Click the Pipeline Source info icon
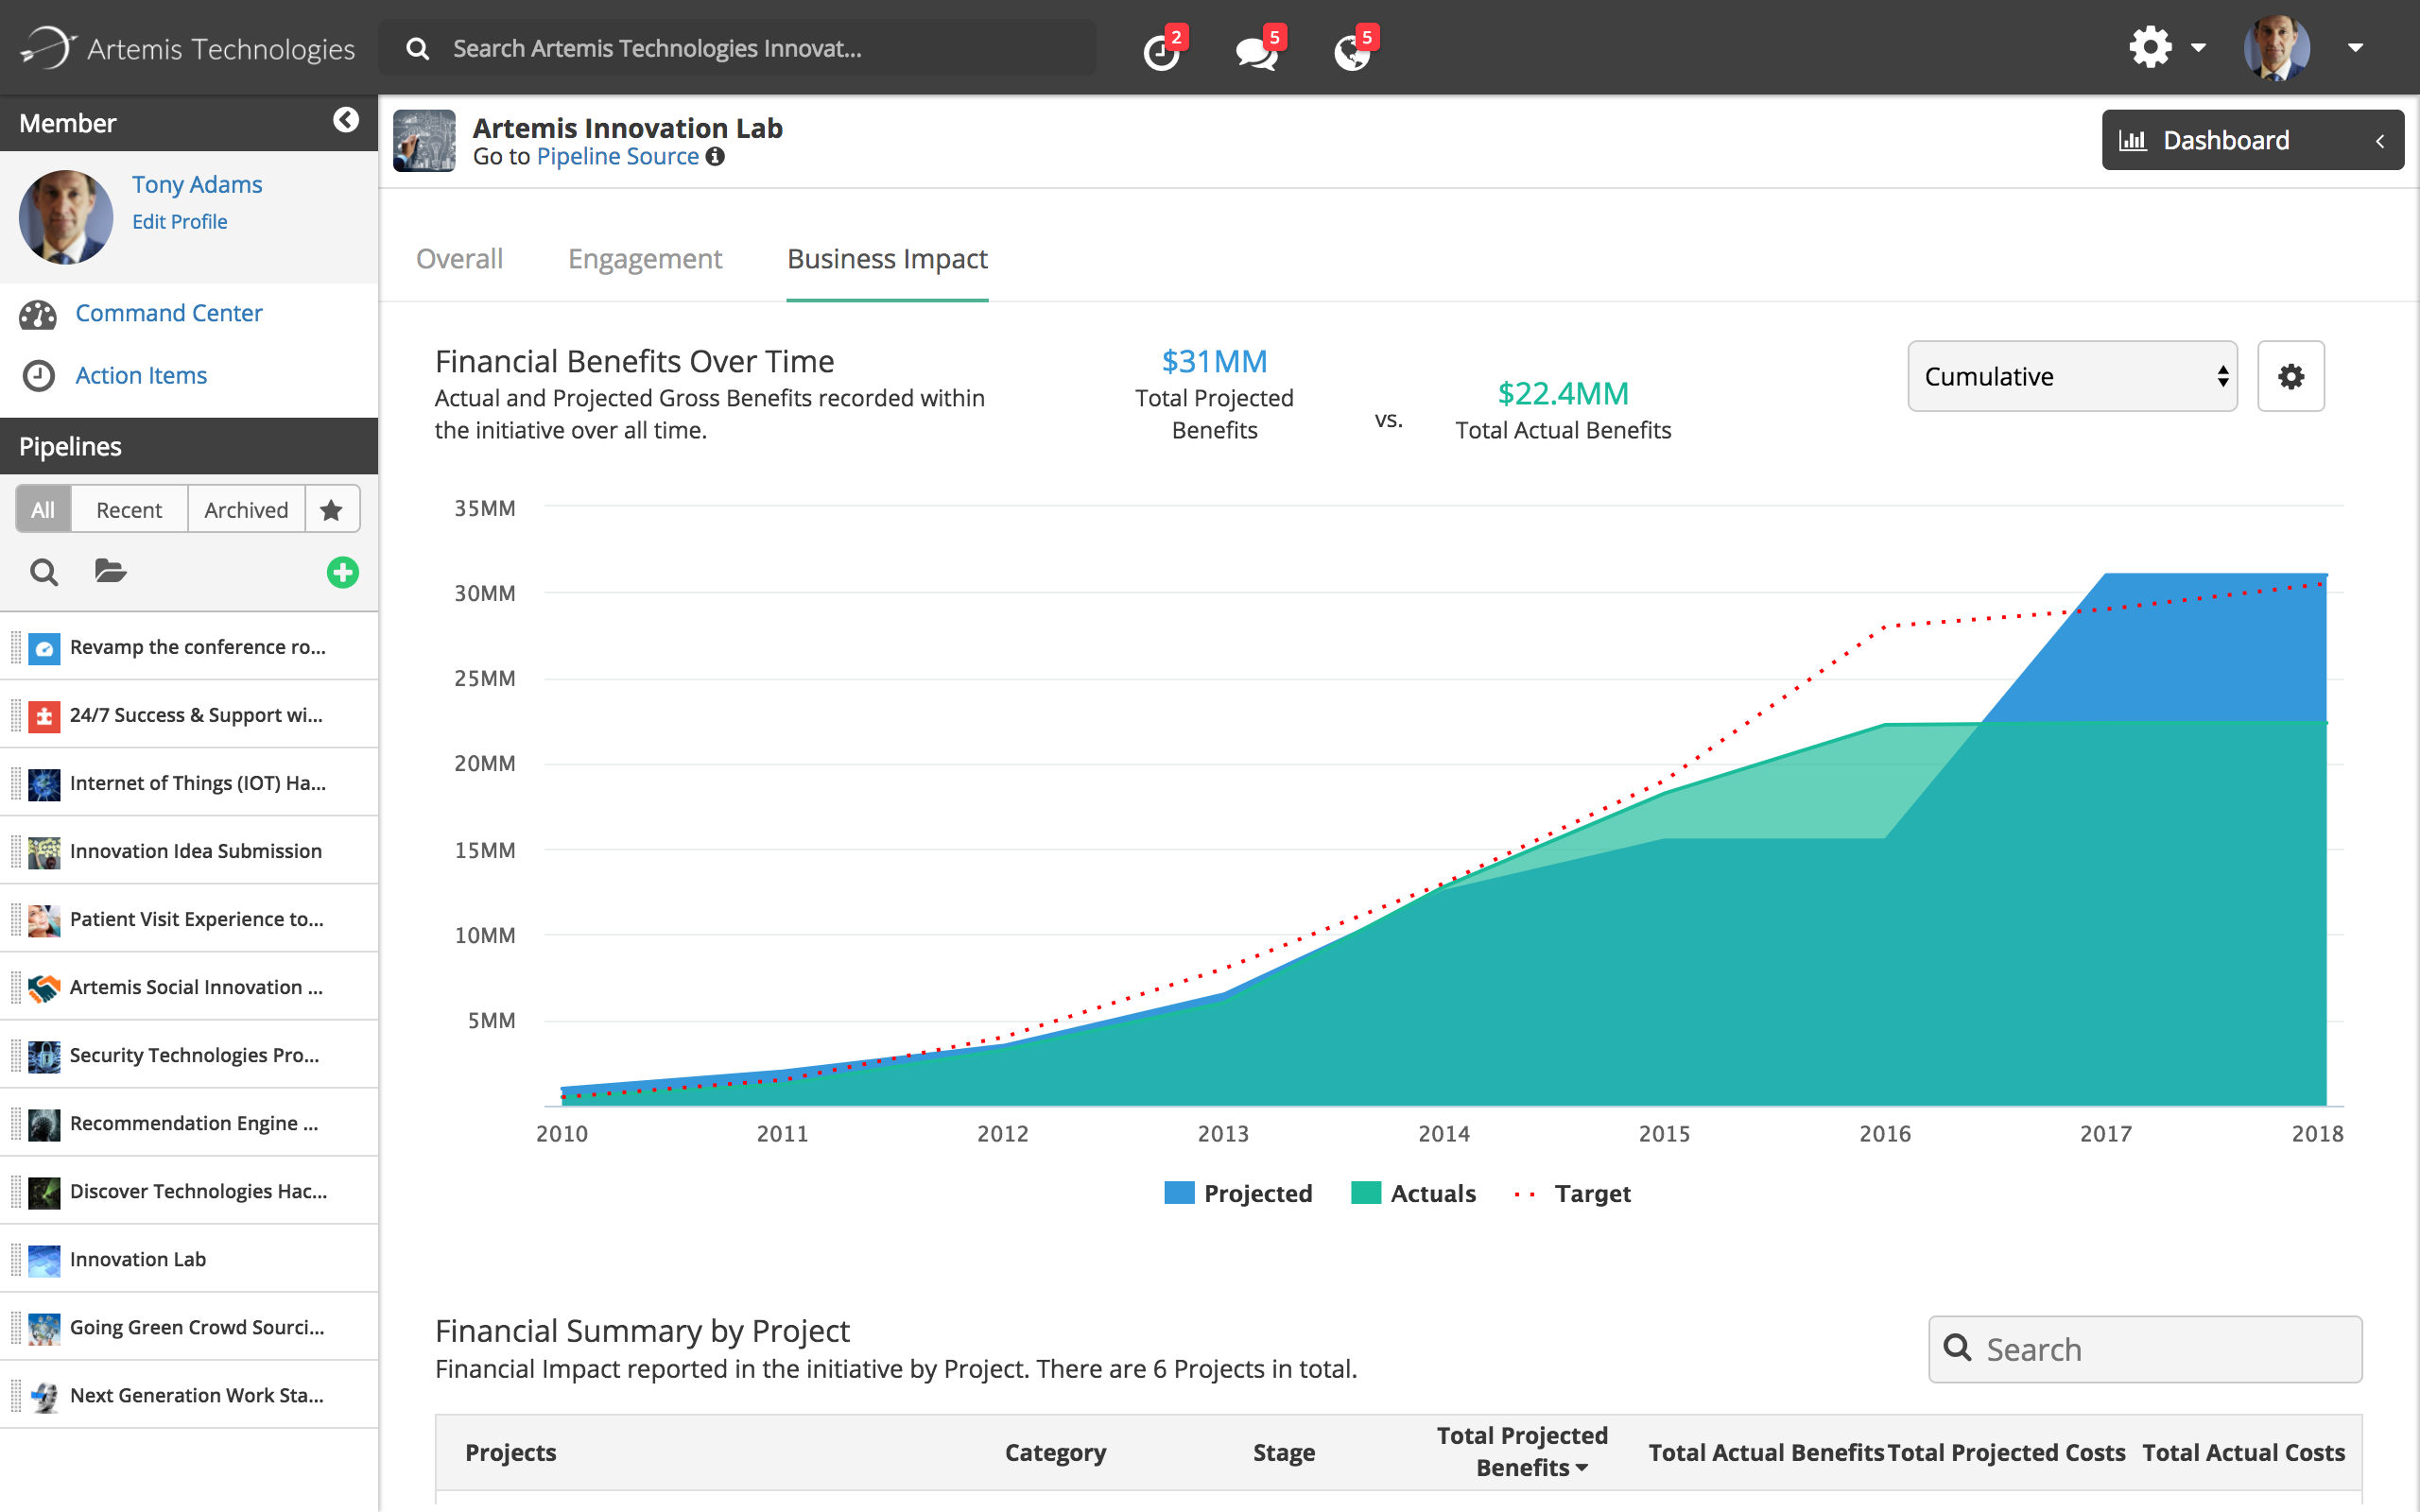2420x1512 pixels. click(x=715, y=157)
